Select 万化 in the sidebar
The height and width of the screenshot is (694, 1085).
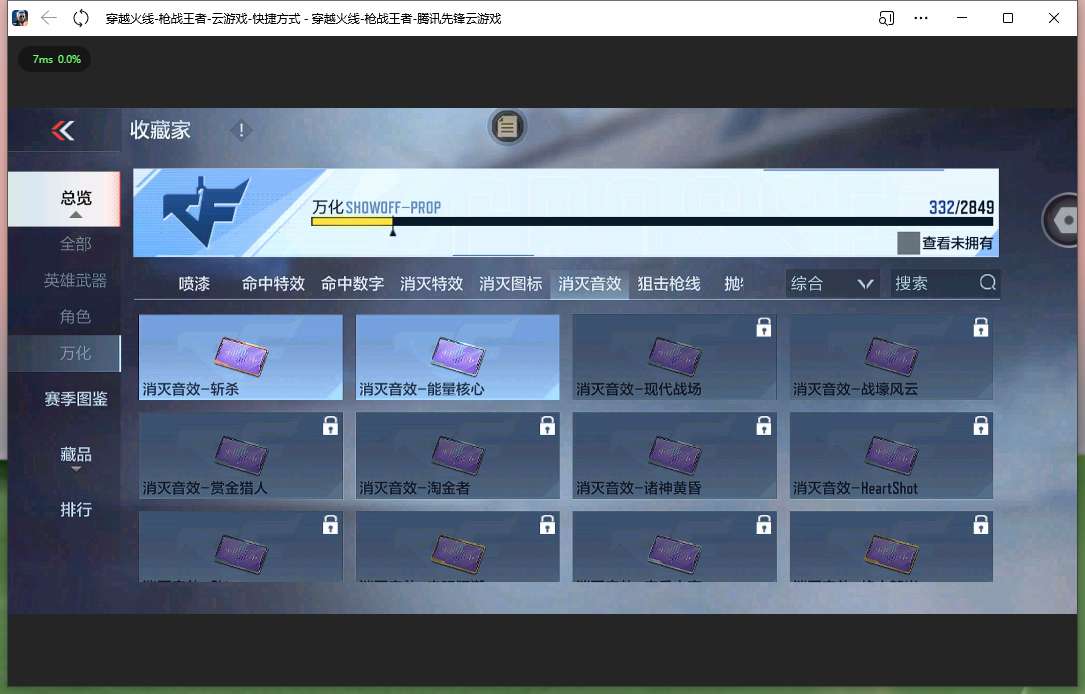tap(64, 353)
